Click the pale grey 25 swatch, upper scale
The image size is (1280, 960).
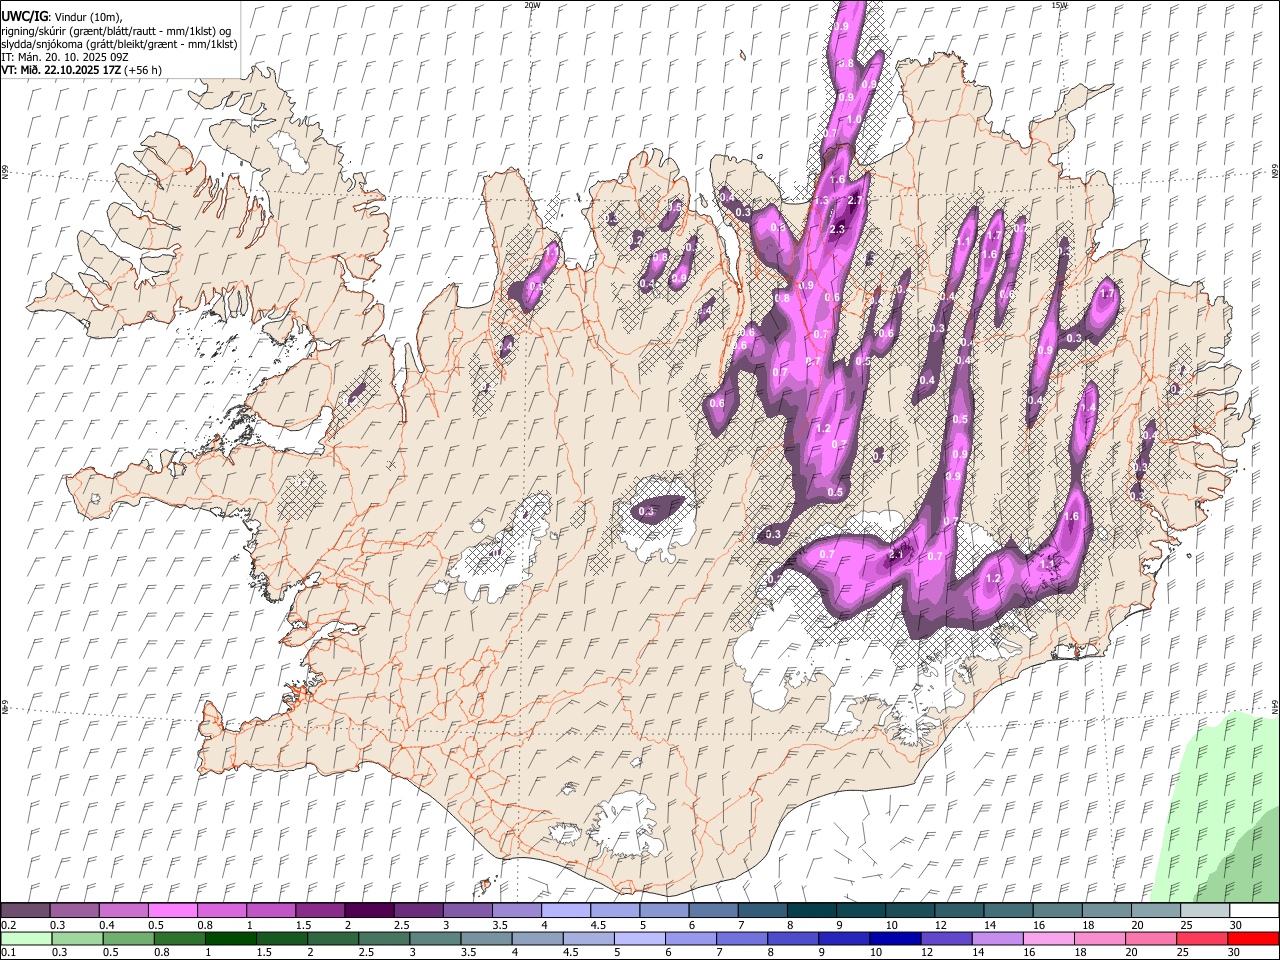pos(1205,910)
